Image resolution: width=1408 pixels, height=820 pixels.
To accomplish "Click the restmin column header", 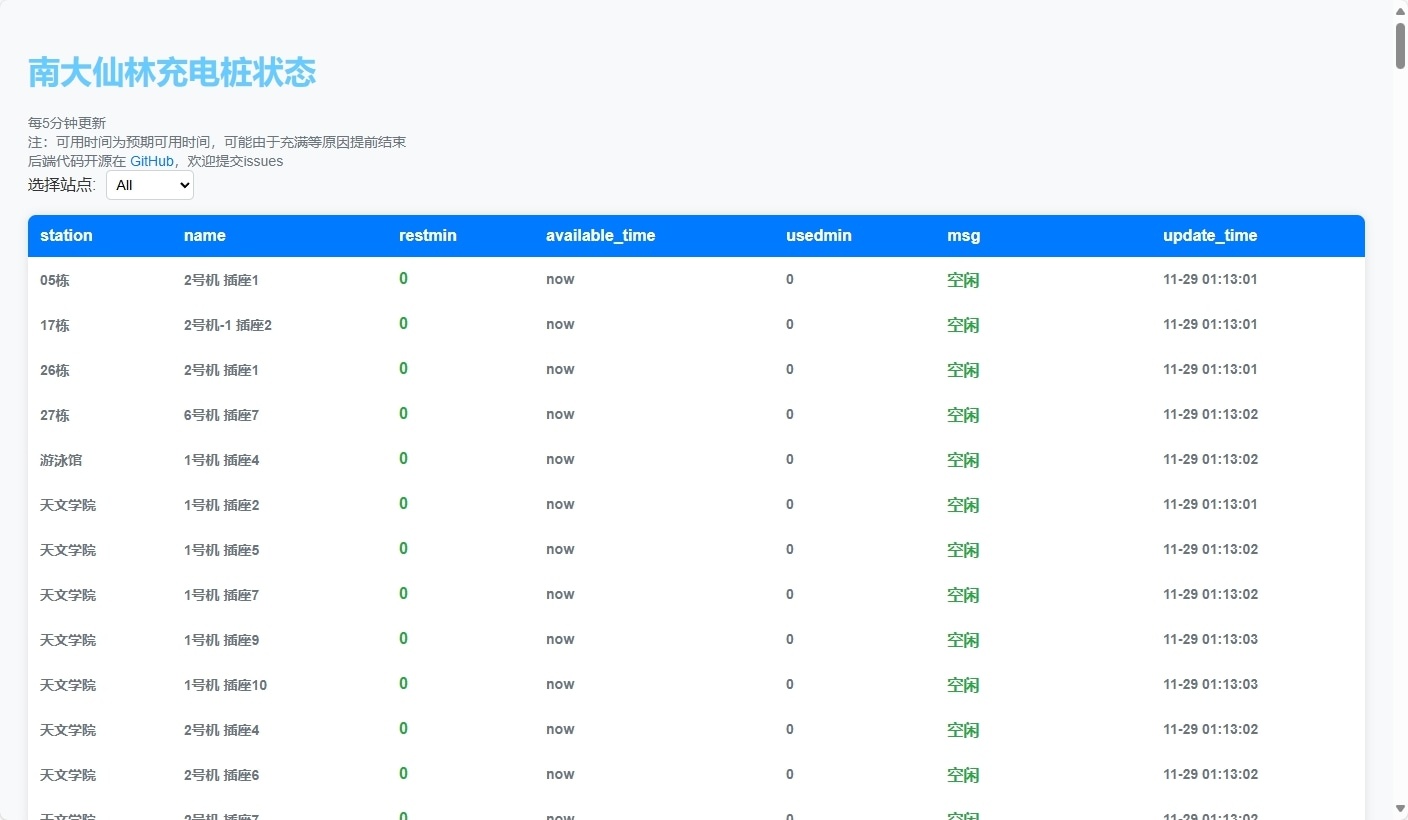I will [427, 236].
